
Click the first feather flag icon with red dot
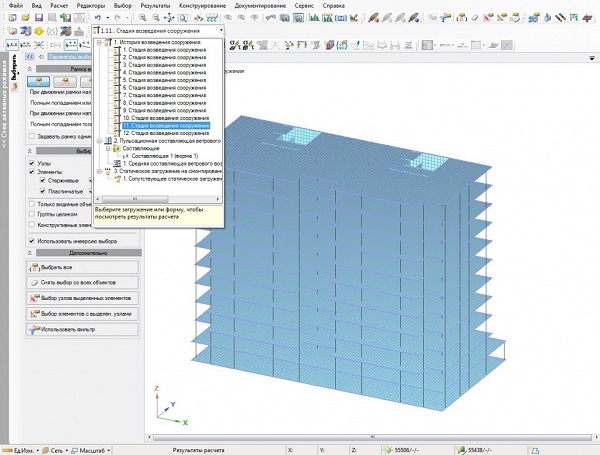pos(373,18)
